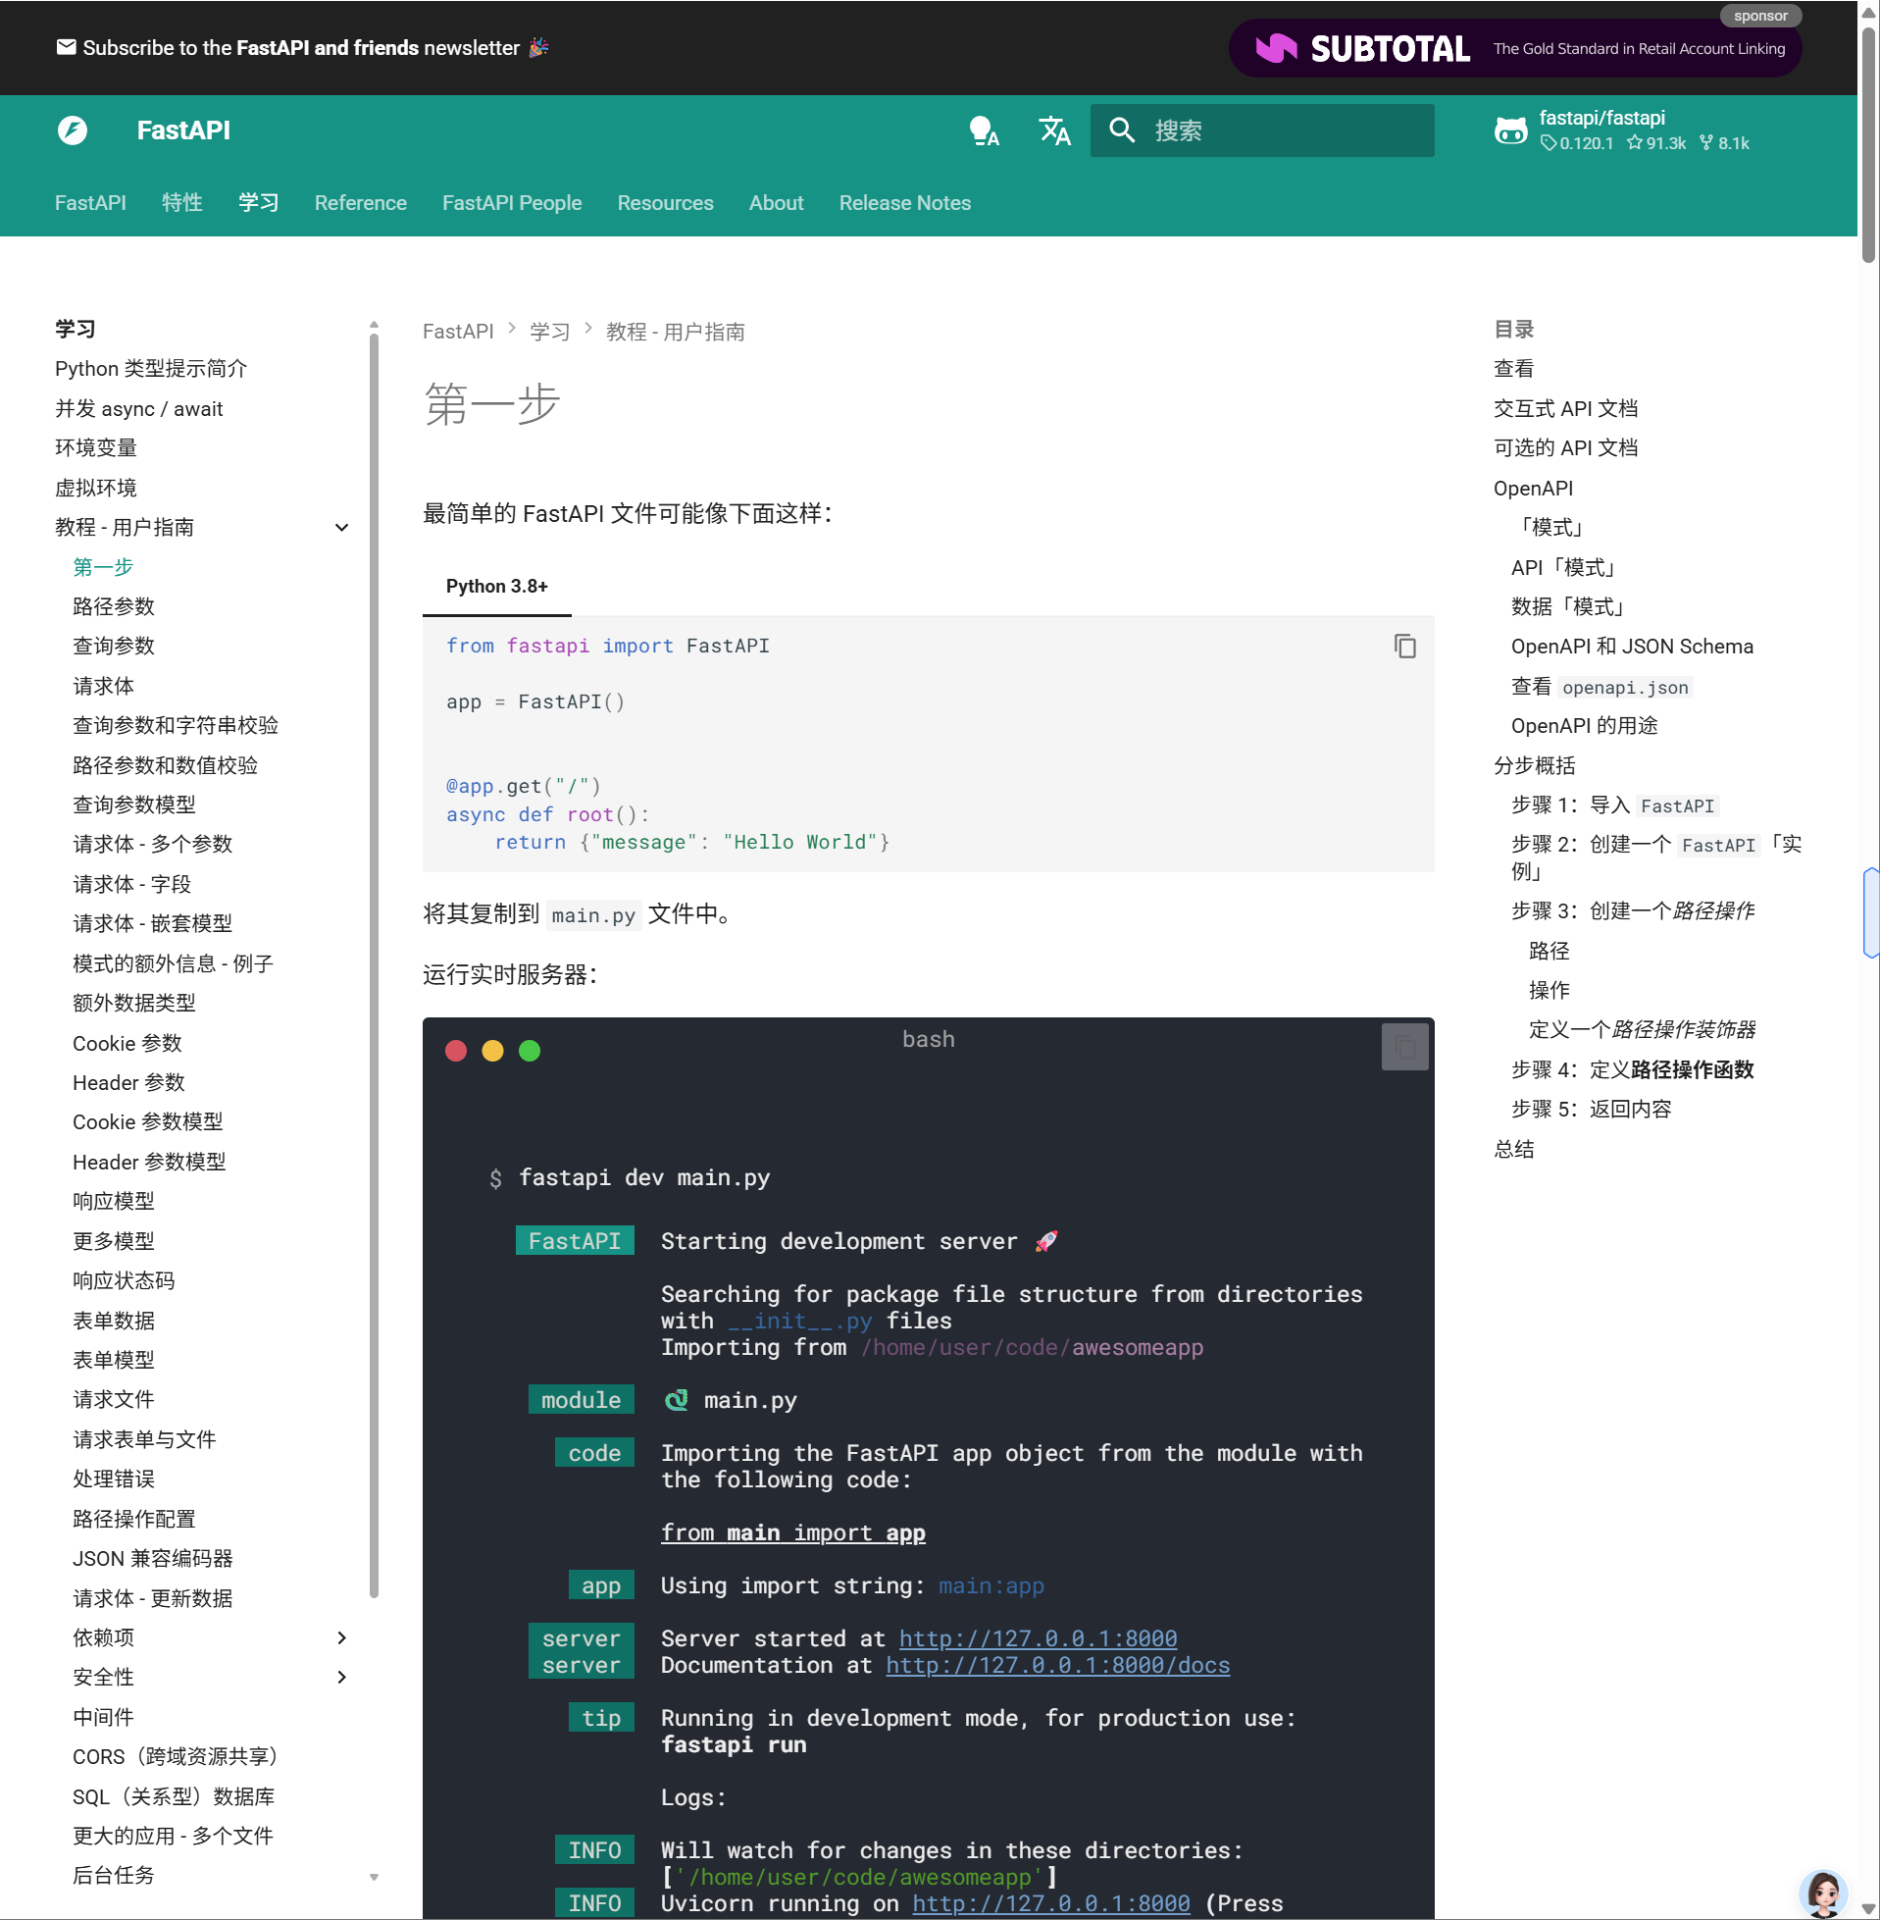Open the 路径参数 tutorial page link
Screen dimensions: 1880x1920
pyautogui.click(x=114, y=607)
